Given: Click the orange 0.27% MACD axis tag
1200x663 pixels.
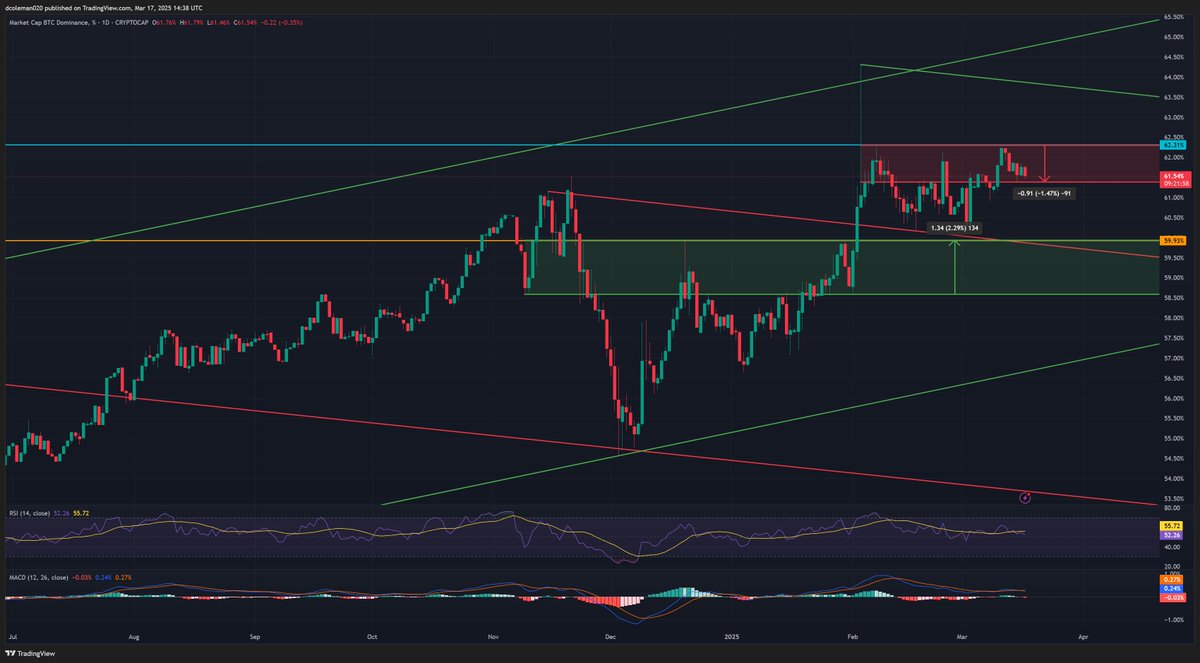Looking at the screenshot, I should (1172, 579).
